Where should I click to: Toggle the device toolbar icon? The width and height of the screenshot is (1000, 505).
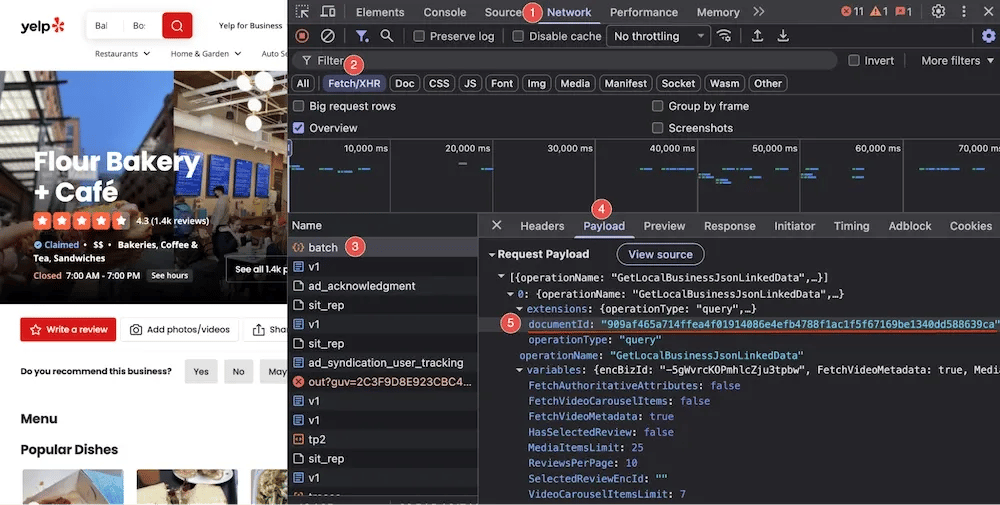click(x=327, y=12)
